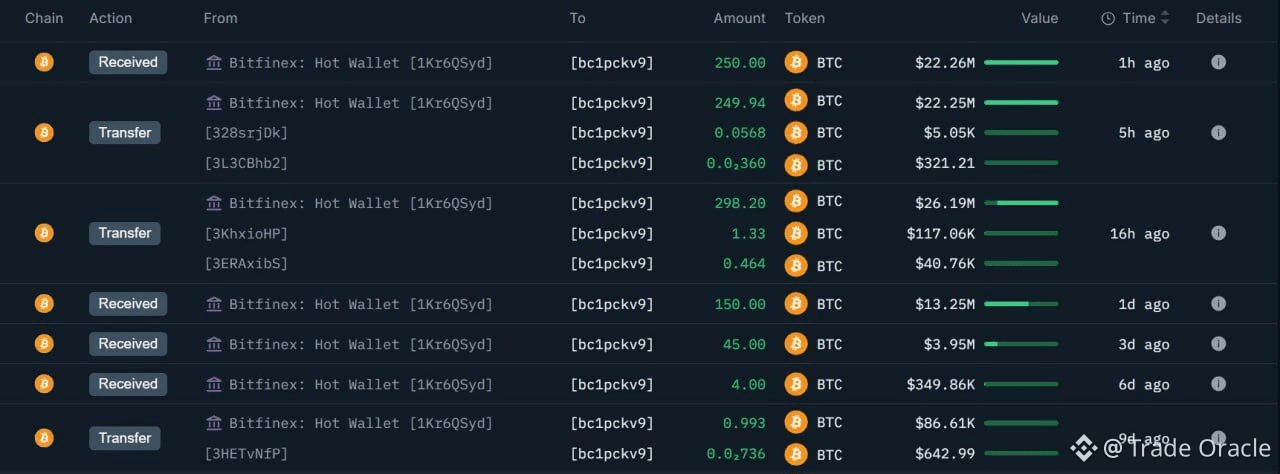The width and height of the screenshot is (1280, 474).
Task: Click BTC token icon on 45.00 row
Action: pyautogui.click(x=796, y=344)
